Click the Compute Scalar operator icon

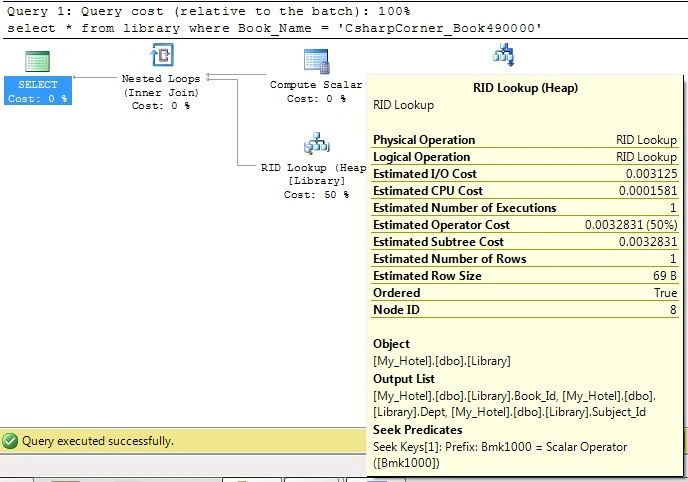316,61
